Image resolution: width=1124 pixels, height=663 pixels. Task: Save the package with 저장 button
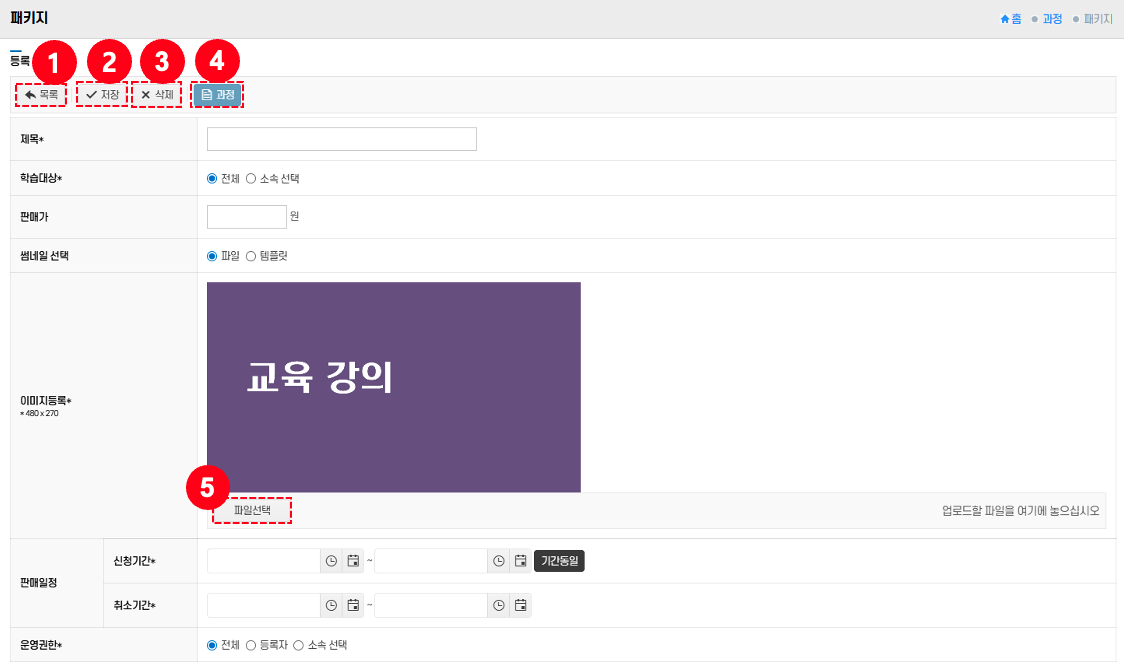pyautogui.click(x=102, y=95)
